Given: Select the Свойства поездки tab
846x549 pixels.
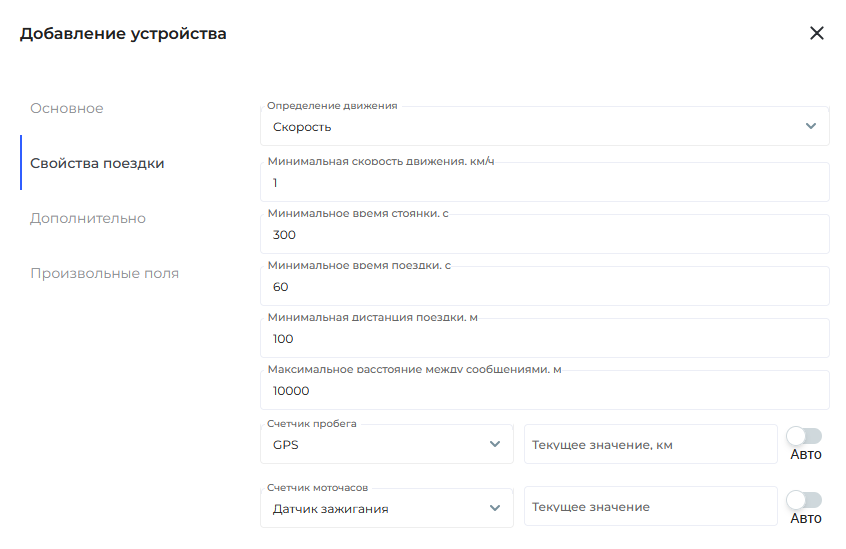Looking at the screenshot, I should click(x=97, y=163).
